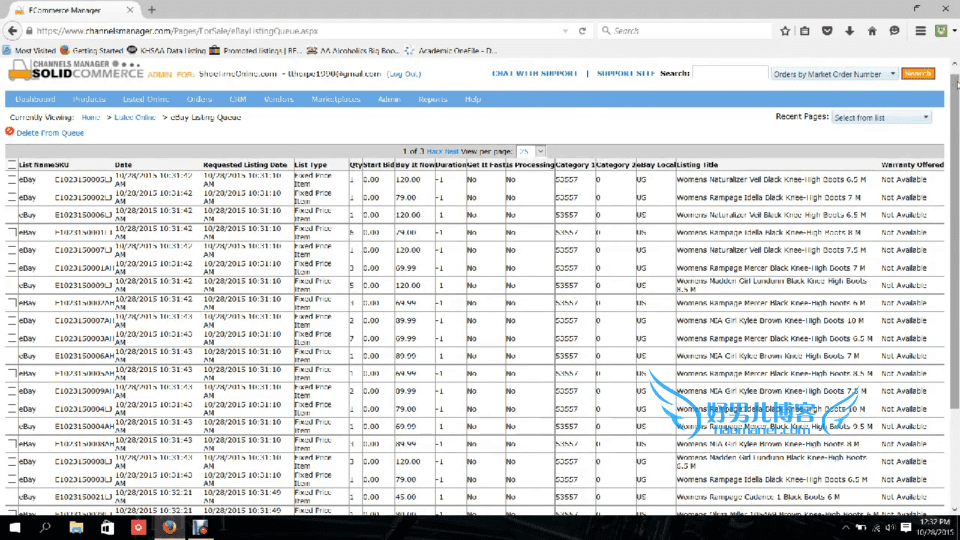
Task: Click the Delete From Queue link
Action: tap(50, 133)
